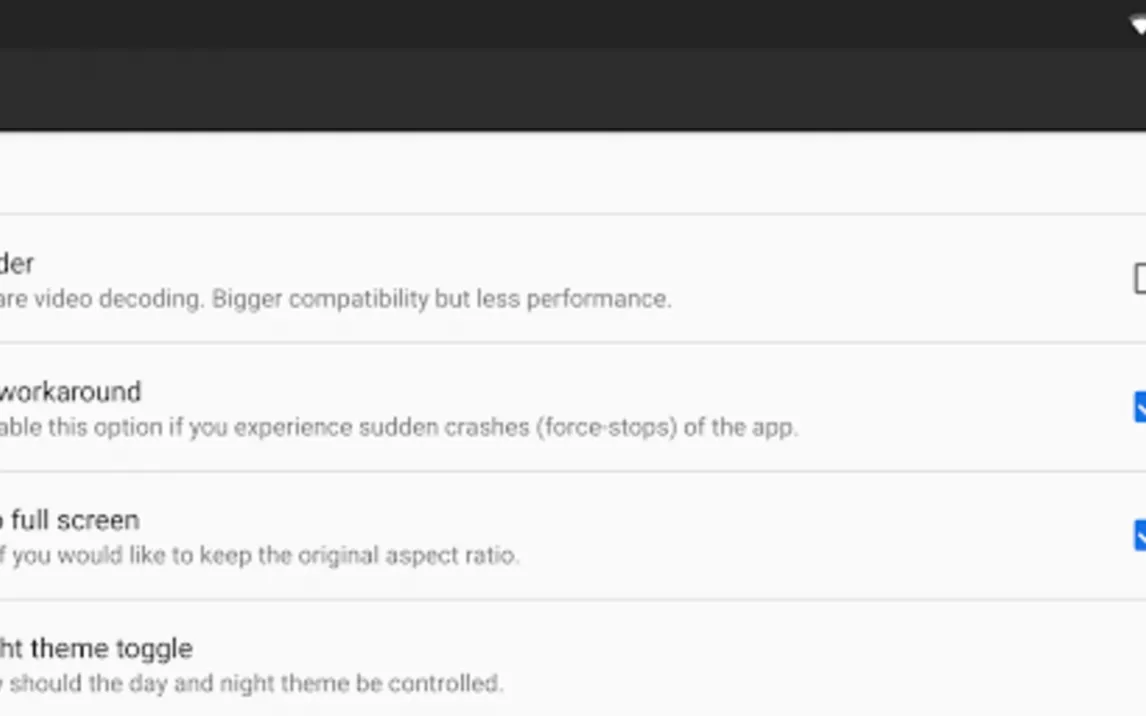
Task: Tap the 'sudden crashes (force-stops)' description text
Action: (400, 427)
